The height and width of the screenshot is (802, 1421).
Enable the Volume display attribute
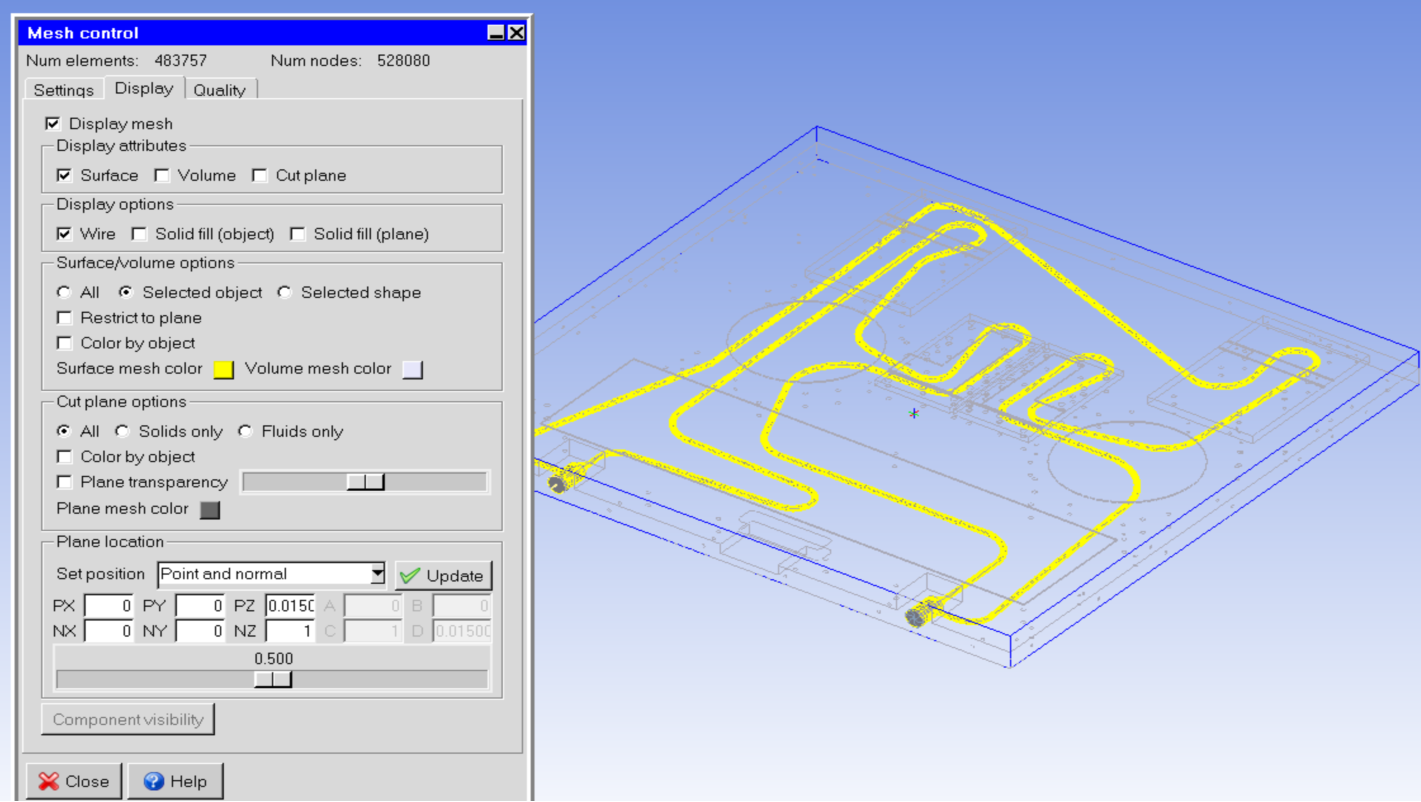tap(162, 176)
